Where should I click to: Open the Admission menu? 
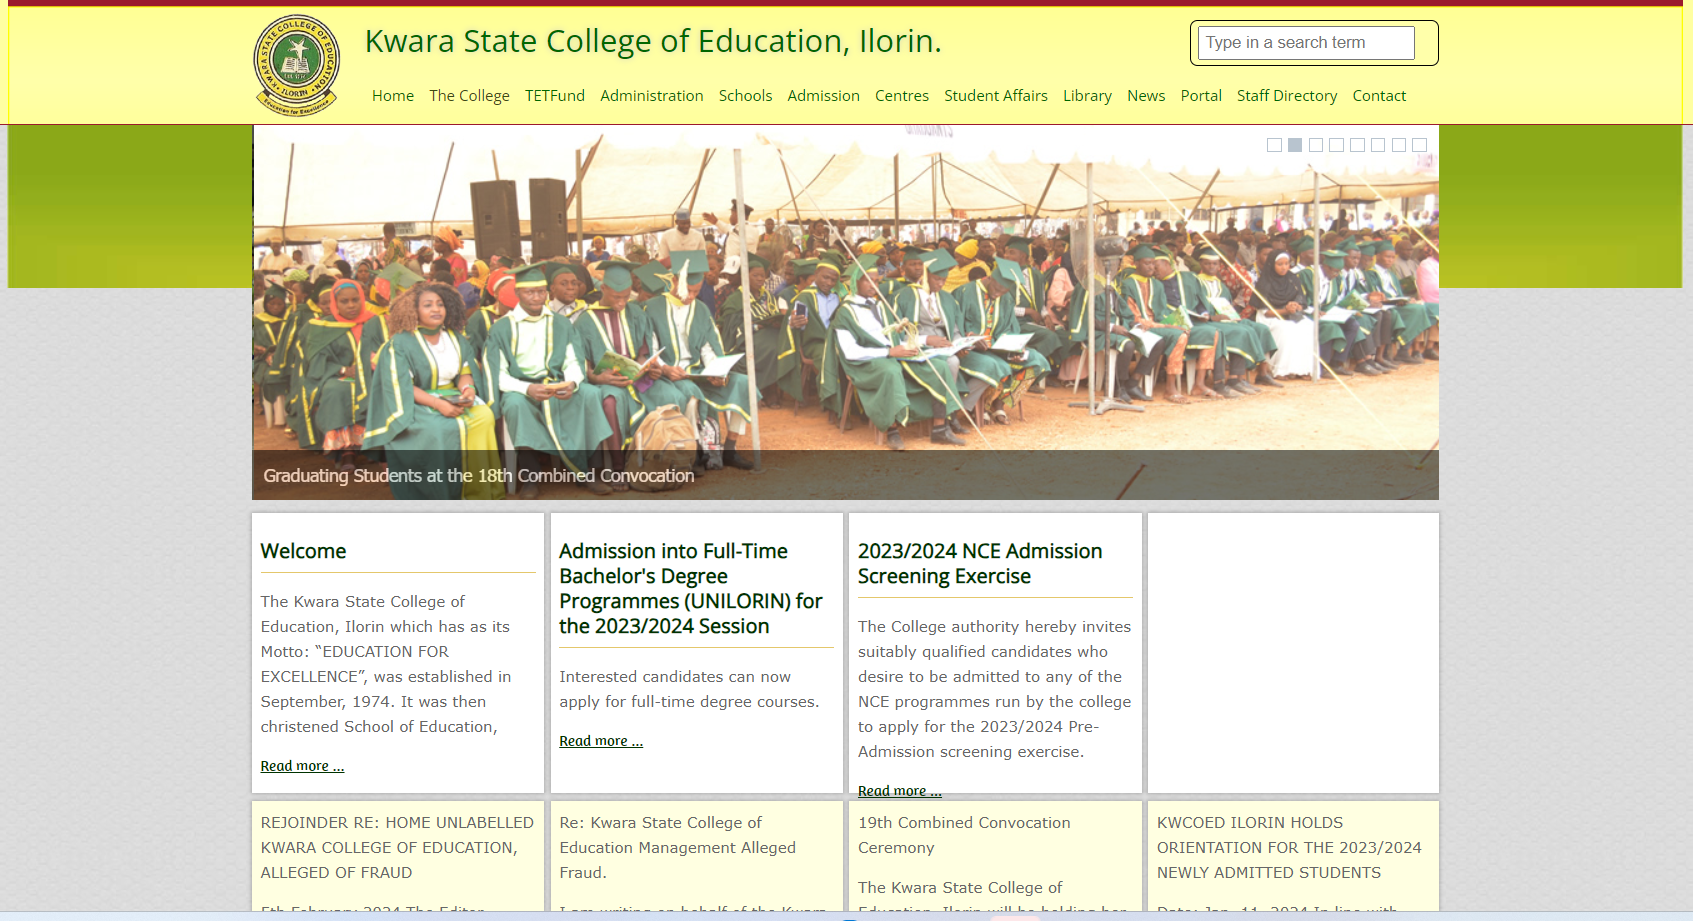pos(823,96)
